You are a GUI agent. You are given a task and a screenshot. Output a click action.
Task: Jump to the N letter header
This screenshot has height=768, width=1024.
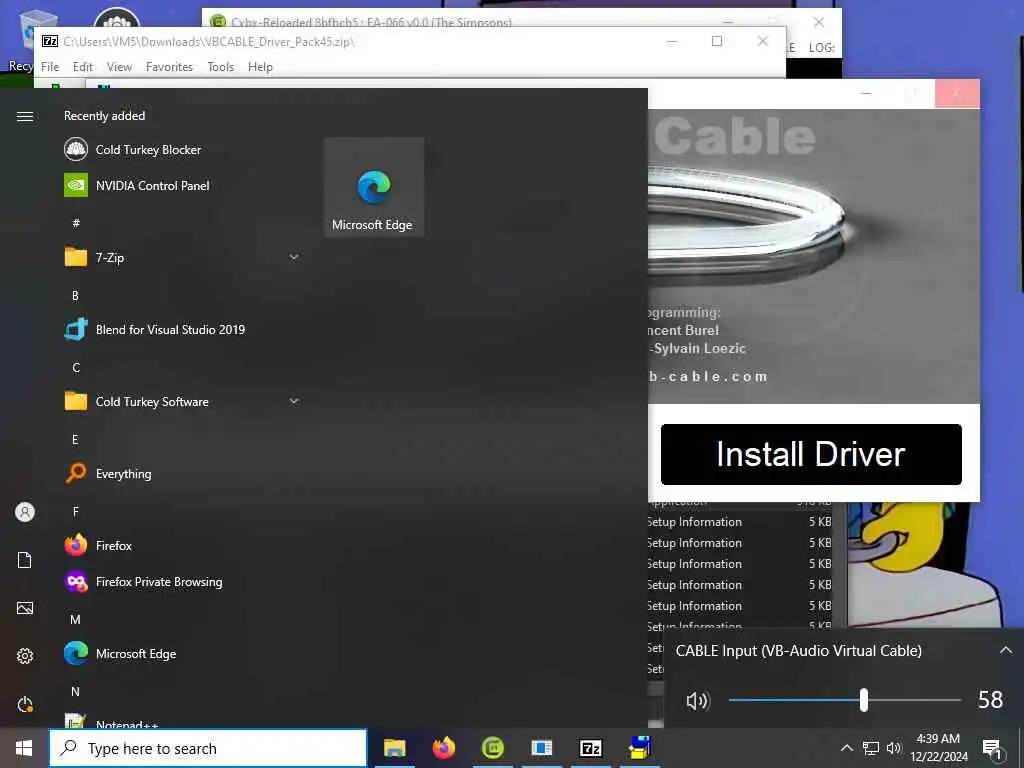[x=76, y=691]
